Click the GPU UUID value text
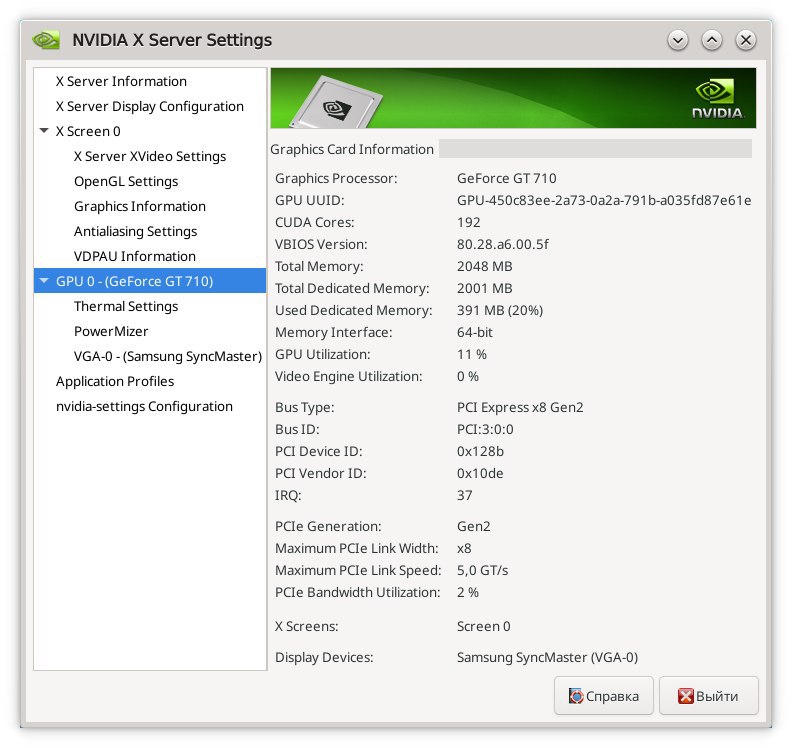Viewport: 792px width, 748px height. click(x=604, y=200)
